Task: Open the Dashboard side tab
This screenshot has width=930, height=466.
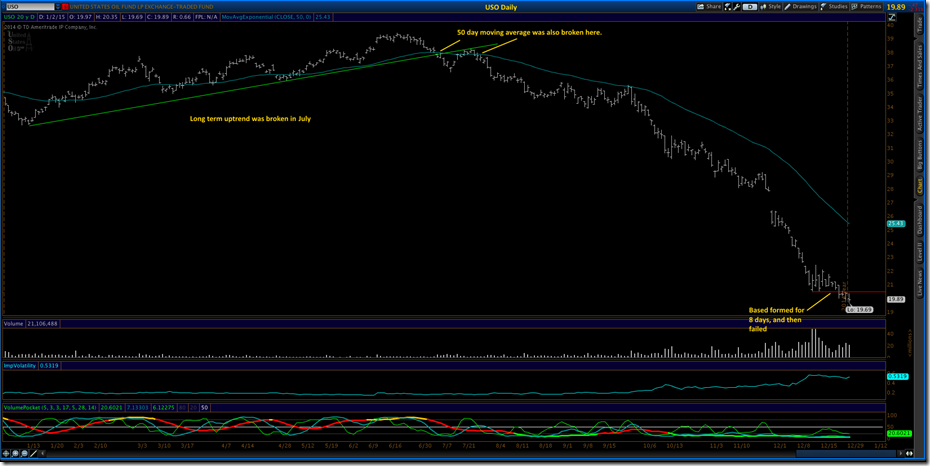Action: point(920,222)
